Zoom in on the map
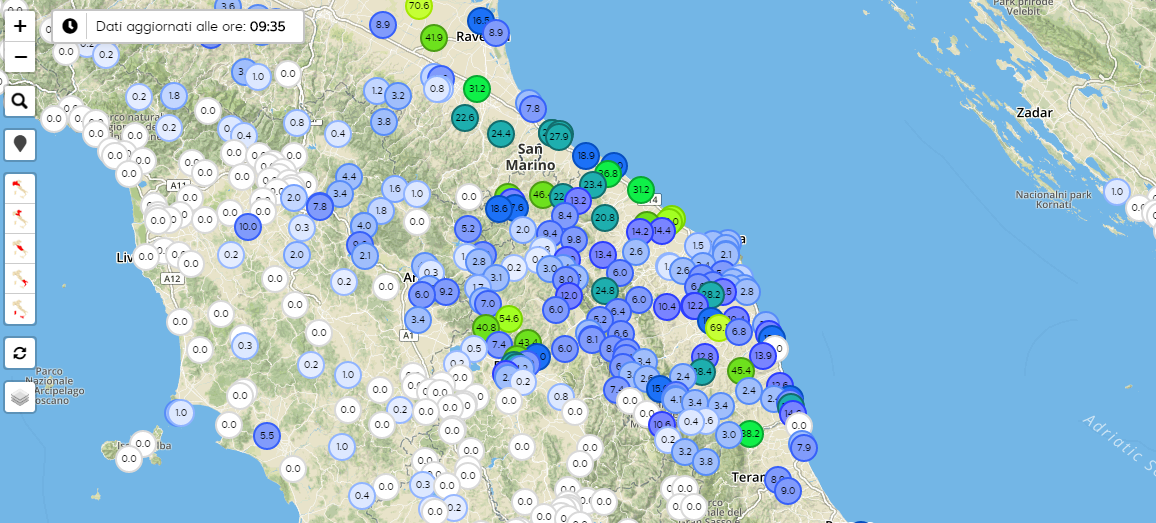1156x523 pixels. (x=20, y=26)
